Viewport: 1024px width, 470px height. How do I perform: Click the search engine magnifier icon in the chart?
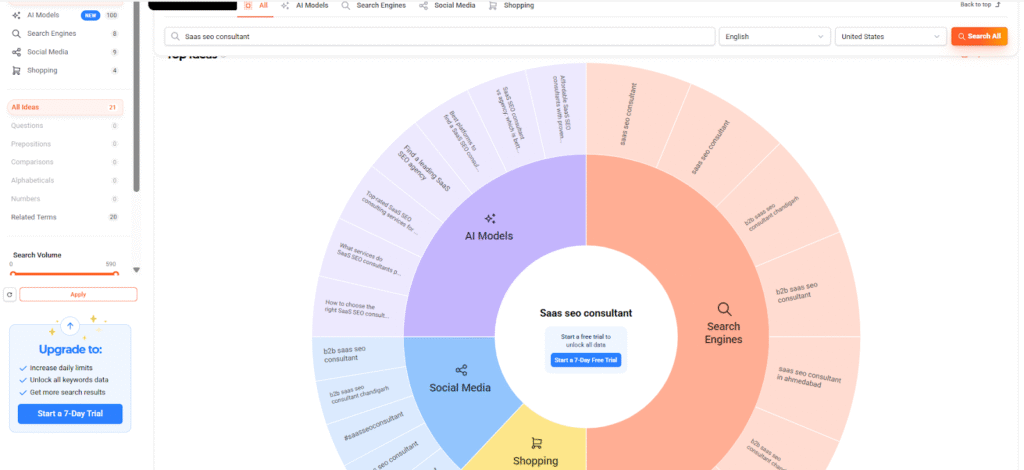coord(724,309)
